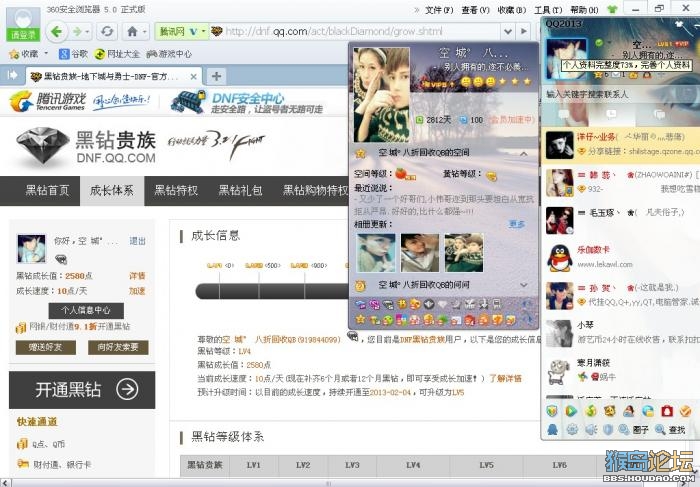Collapse the 空间 section in profile card
This screenshot has height=487, width=700.
click(x=524, y=154)
